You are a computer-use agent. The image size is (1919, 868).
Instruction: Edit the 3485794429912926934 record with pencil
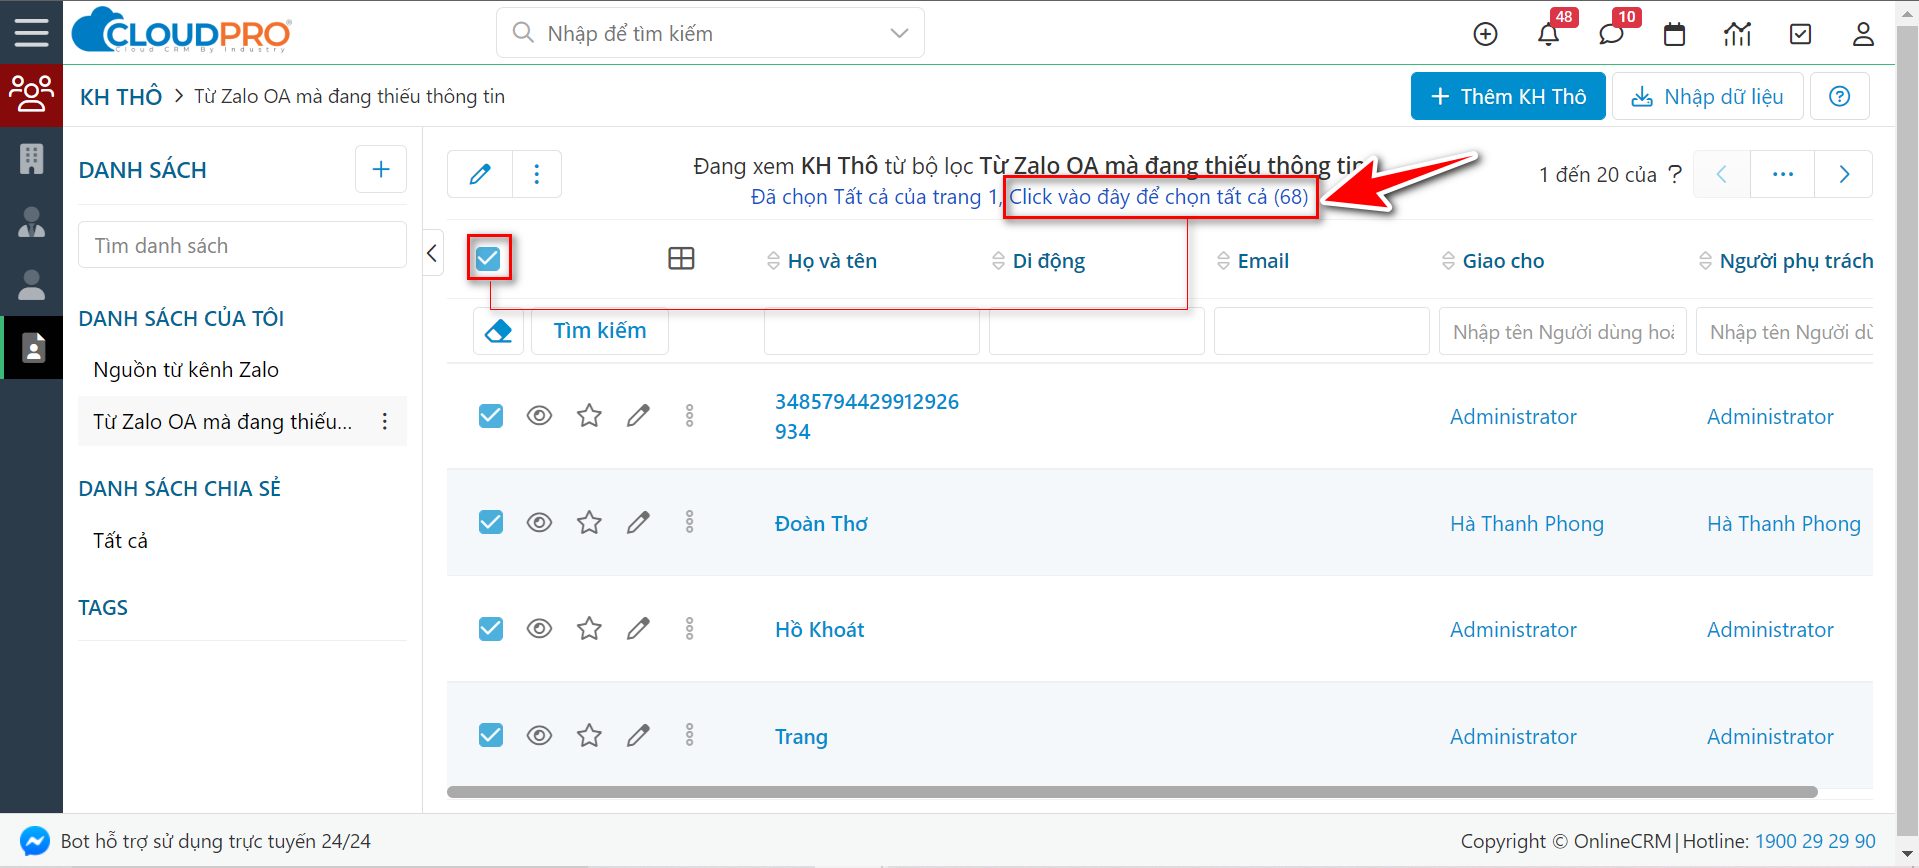(x=638, y=415)
